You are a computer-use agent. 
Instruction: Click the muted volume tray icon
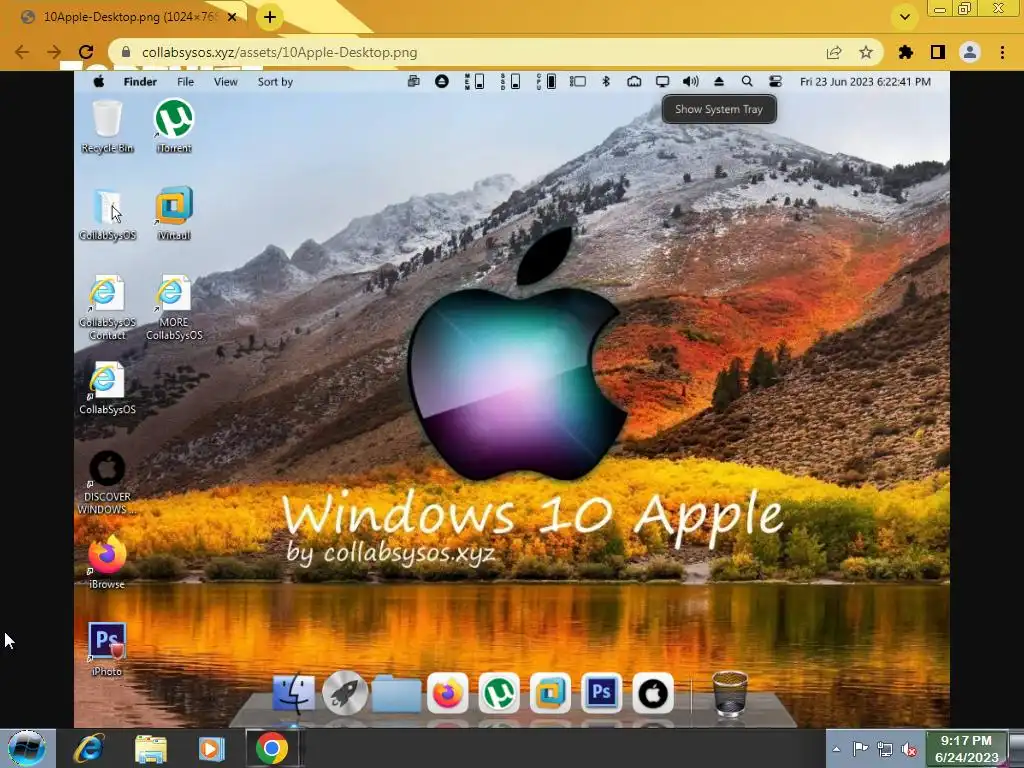tap(909, 749)
